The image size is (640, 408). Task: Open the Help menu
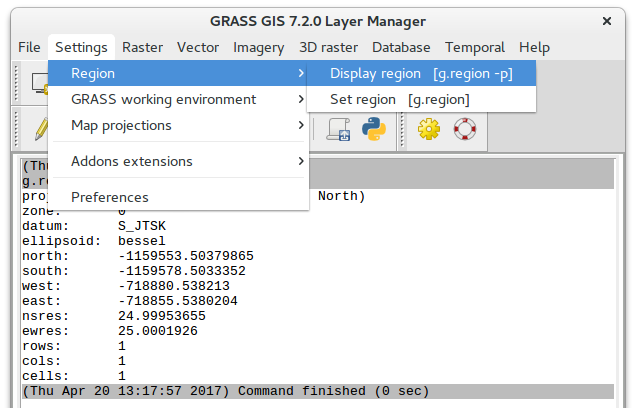(x=534, y=47)
